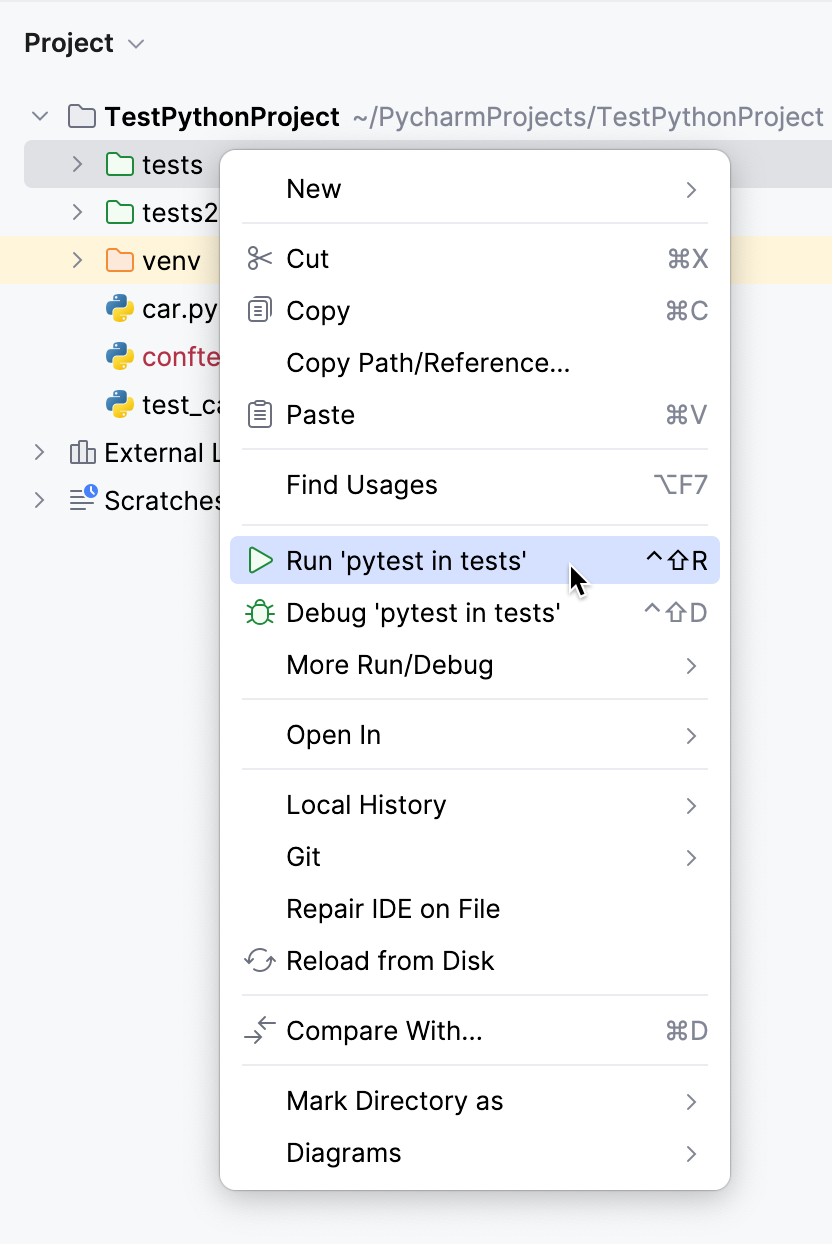This screenshot has height=1244, width=832.
Task: Click the scissors icon beside Cut
Action: 259,258
